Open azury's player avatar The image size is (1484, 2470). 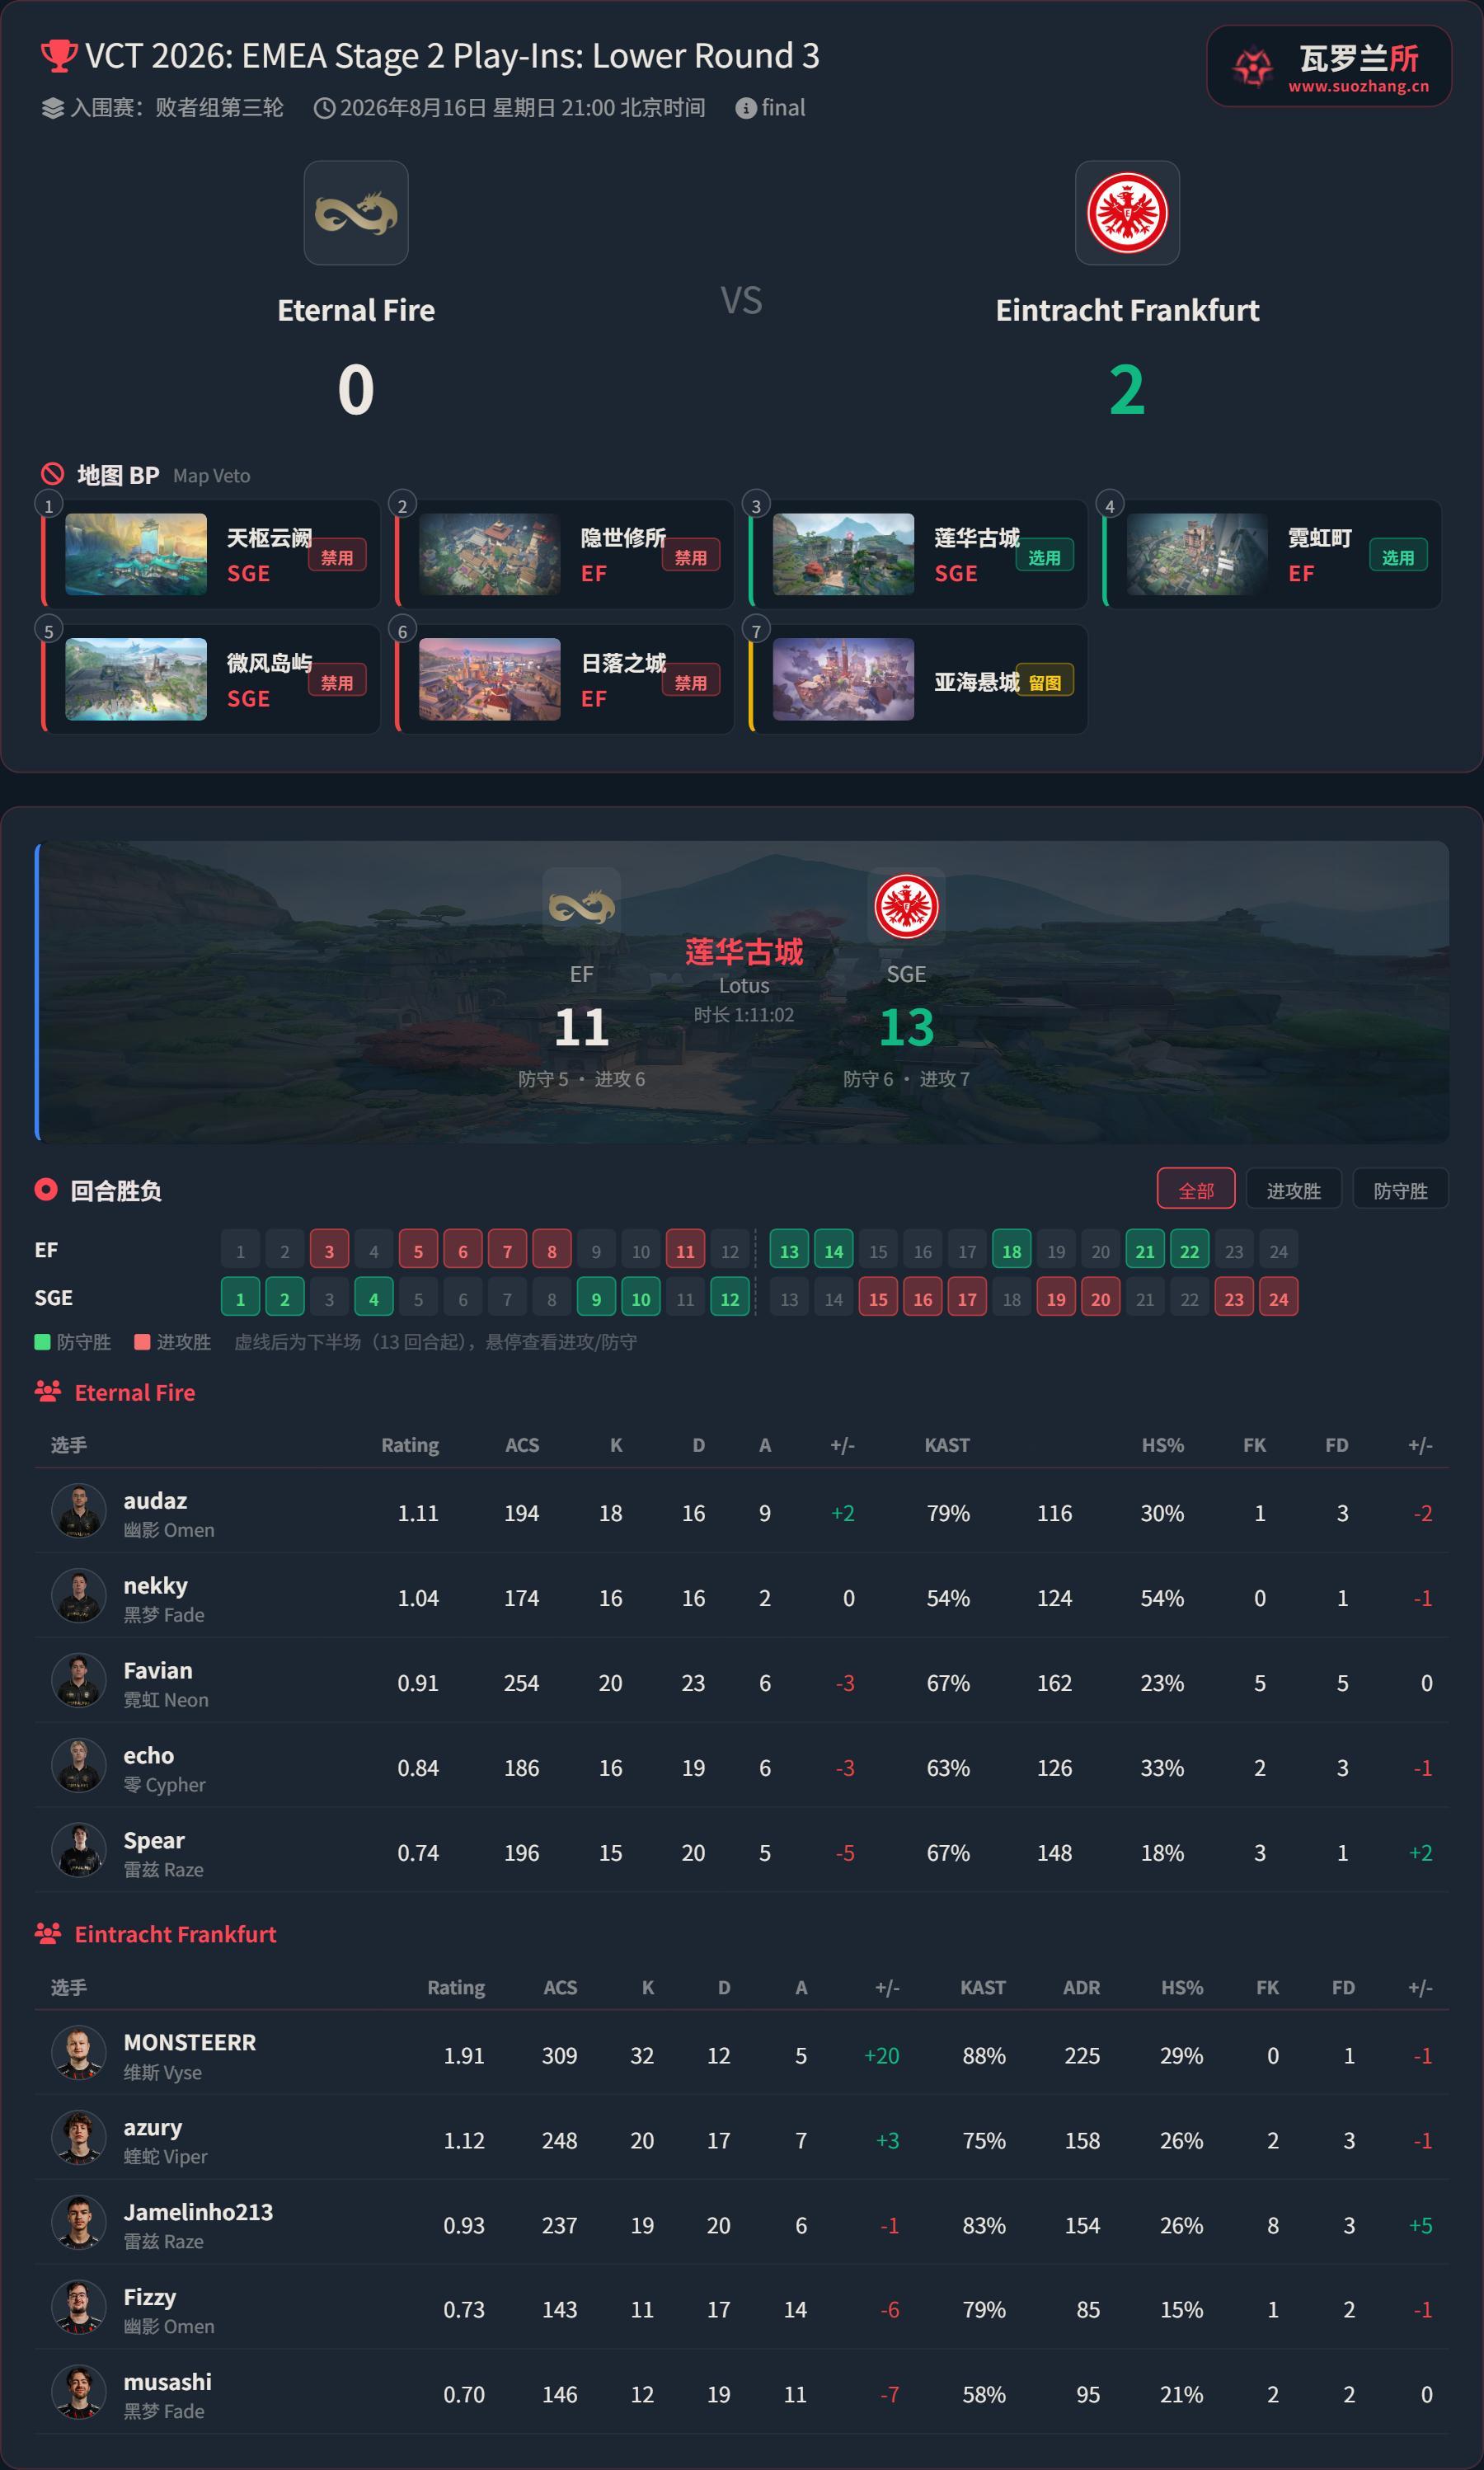point(79,2138)
